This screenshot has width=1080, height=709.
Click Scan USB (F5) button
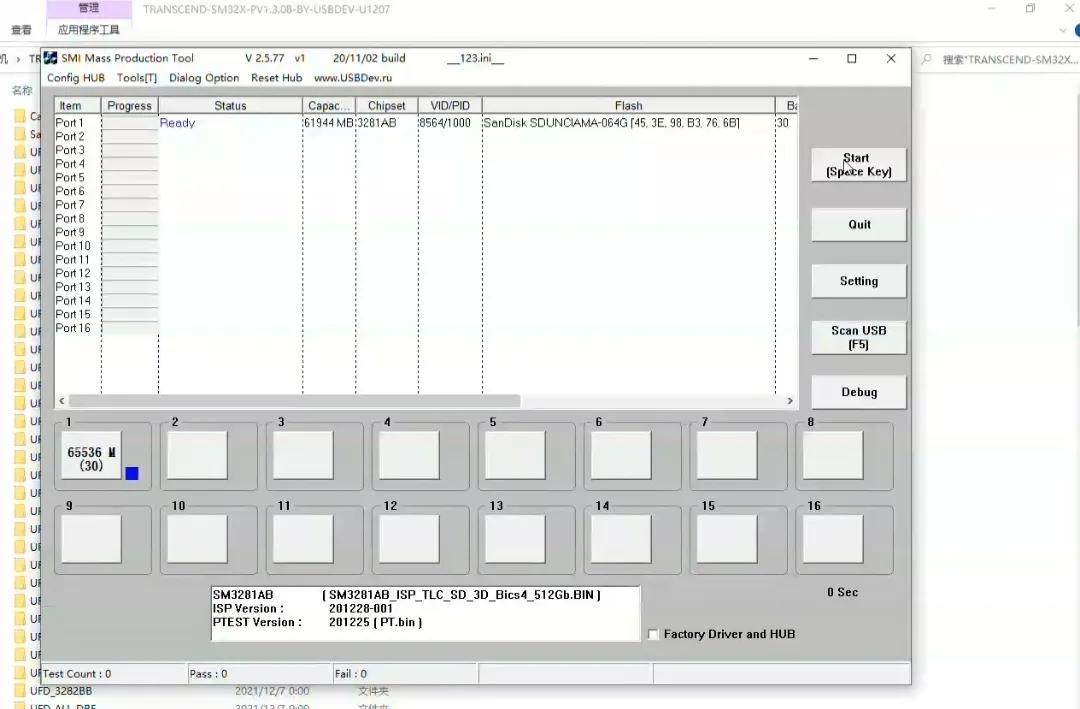point(858,337)
